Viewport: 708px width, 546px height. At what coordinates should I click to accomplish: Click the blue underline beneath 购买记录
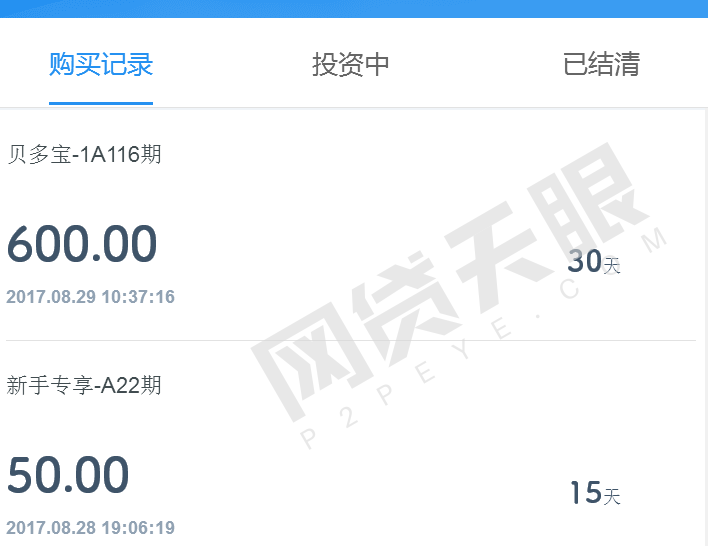pos(101,103)
